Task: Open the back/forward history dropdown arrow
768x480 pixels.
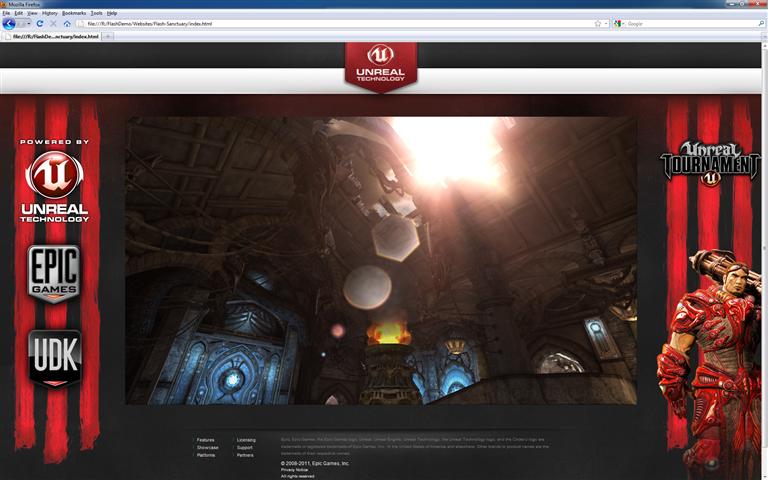Action: pos(28,23)
